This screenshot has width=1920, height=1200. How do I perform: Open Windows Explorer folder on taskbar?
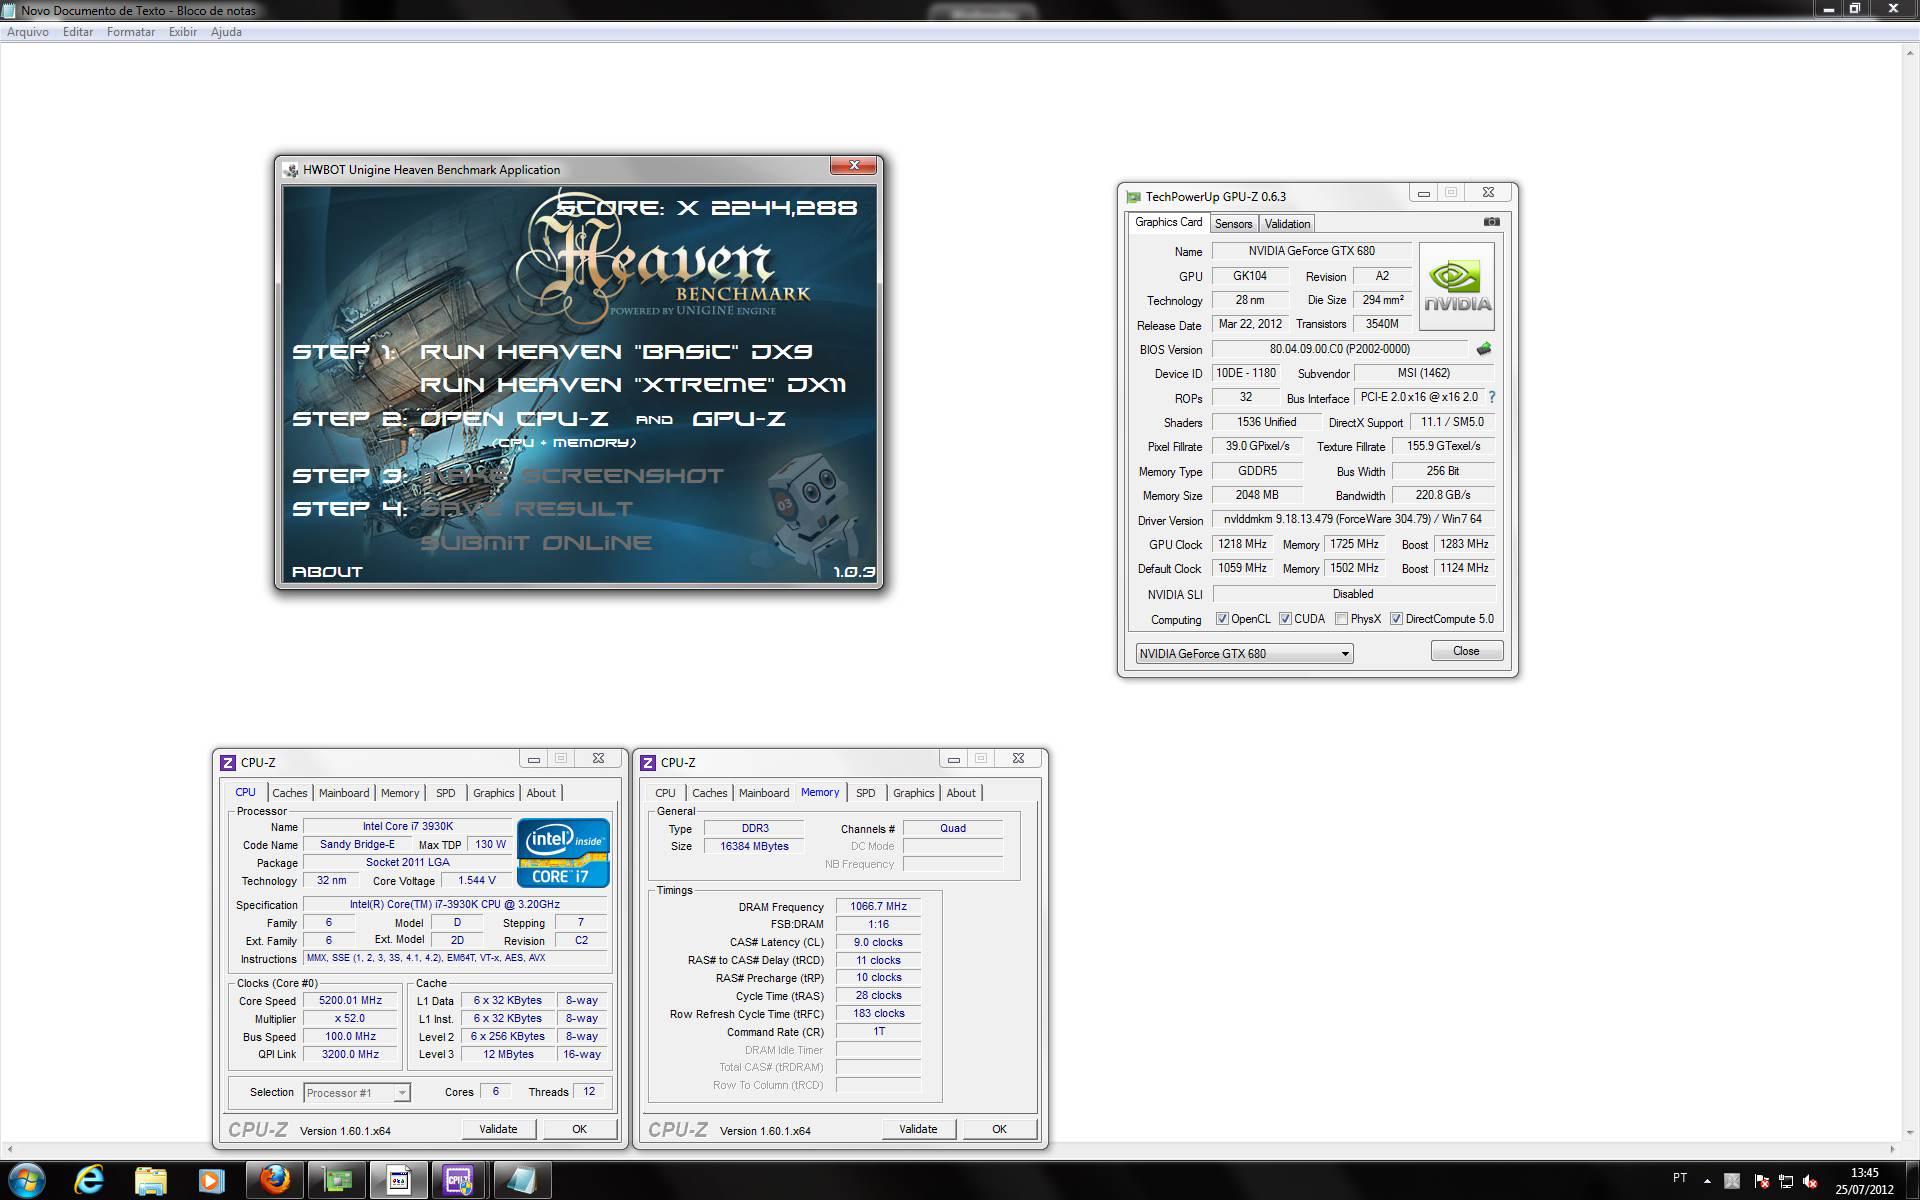150,1180
